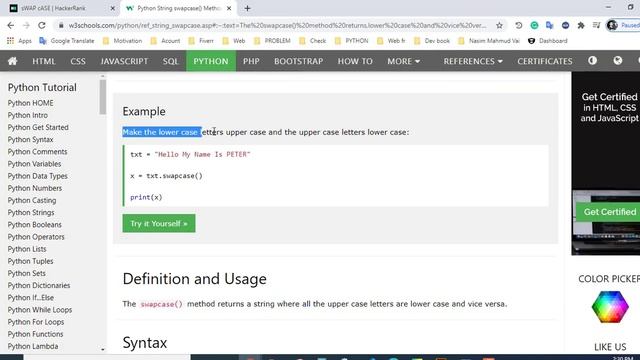Select the PYTHON menu item
The width and height of the screenshot is (640, 360).
pyautogui.click(x=211, y=61)
